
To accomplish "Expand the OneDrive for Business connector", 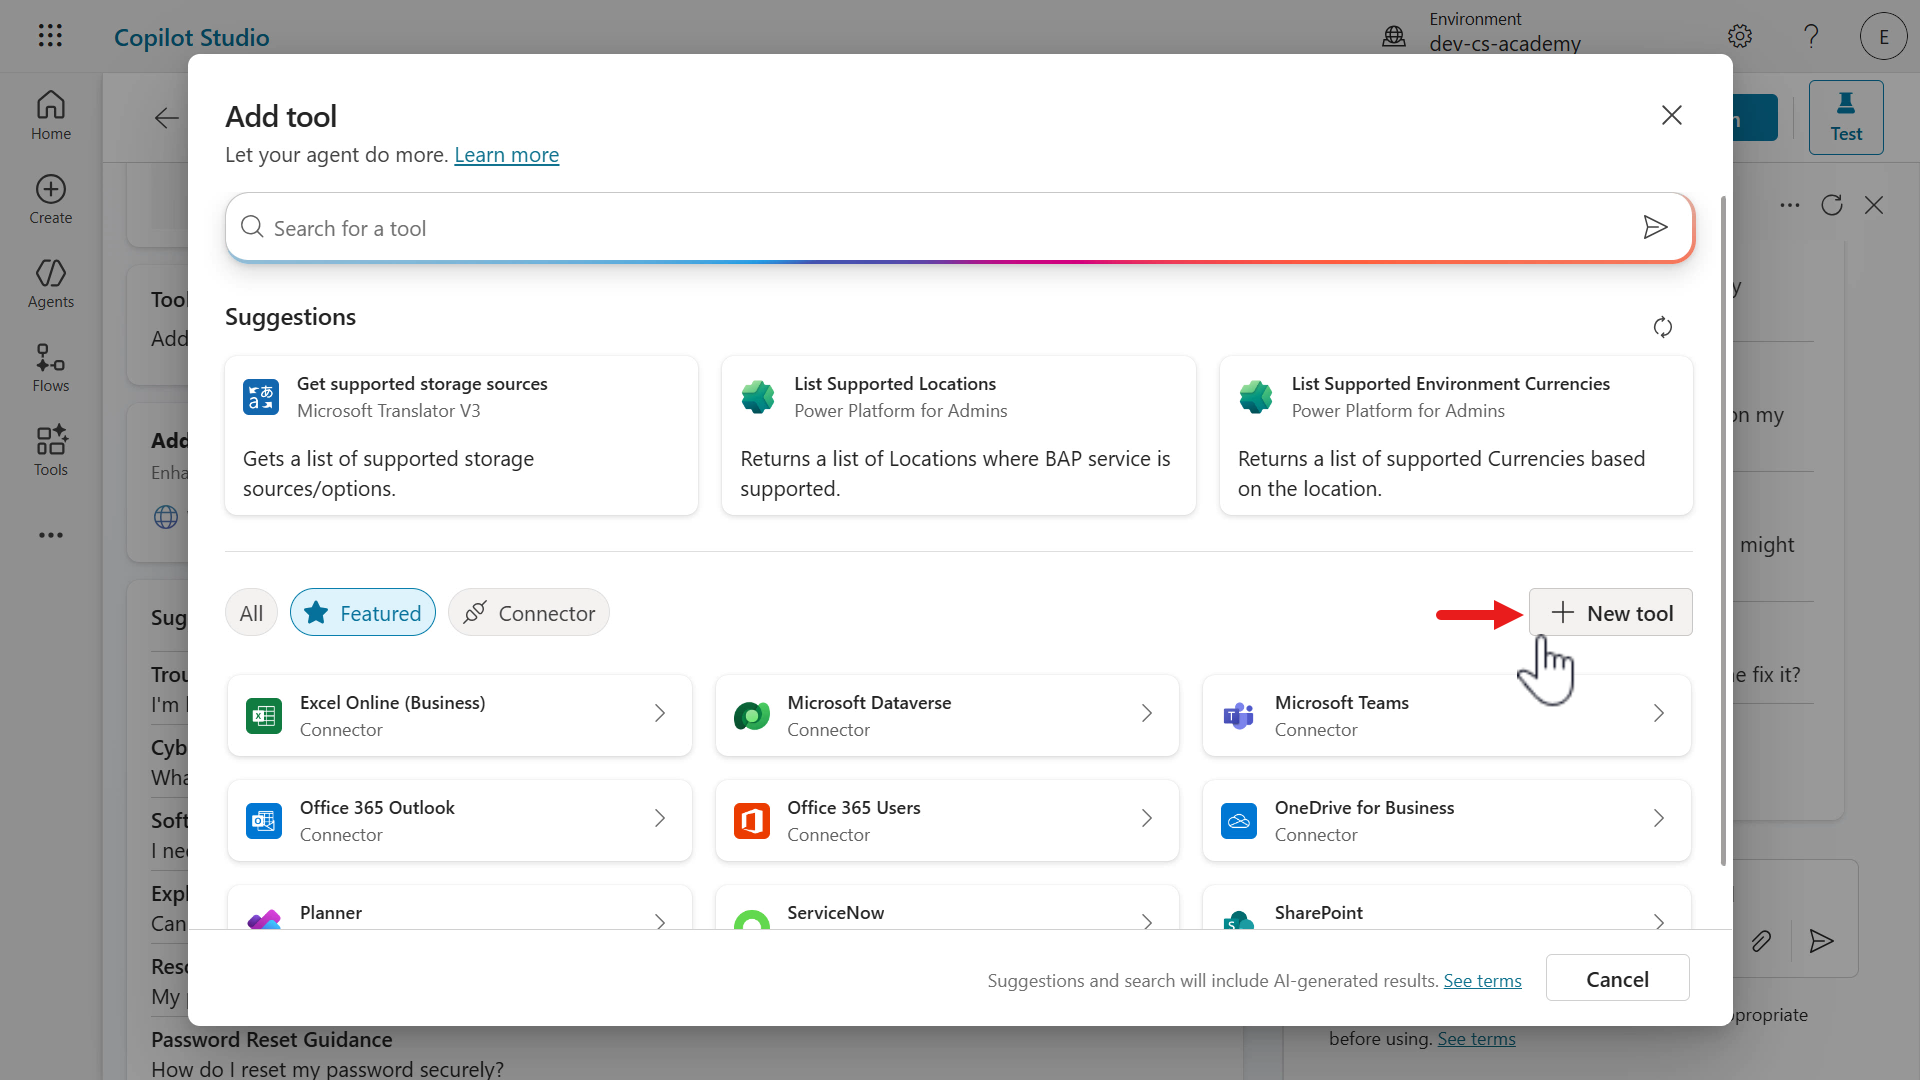I will [1445, 820].
